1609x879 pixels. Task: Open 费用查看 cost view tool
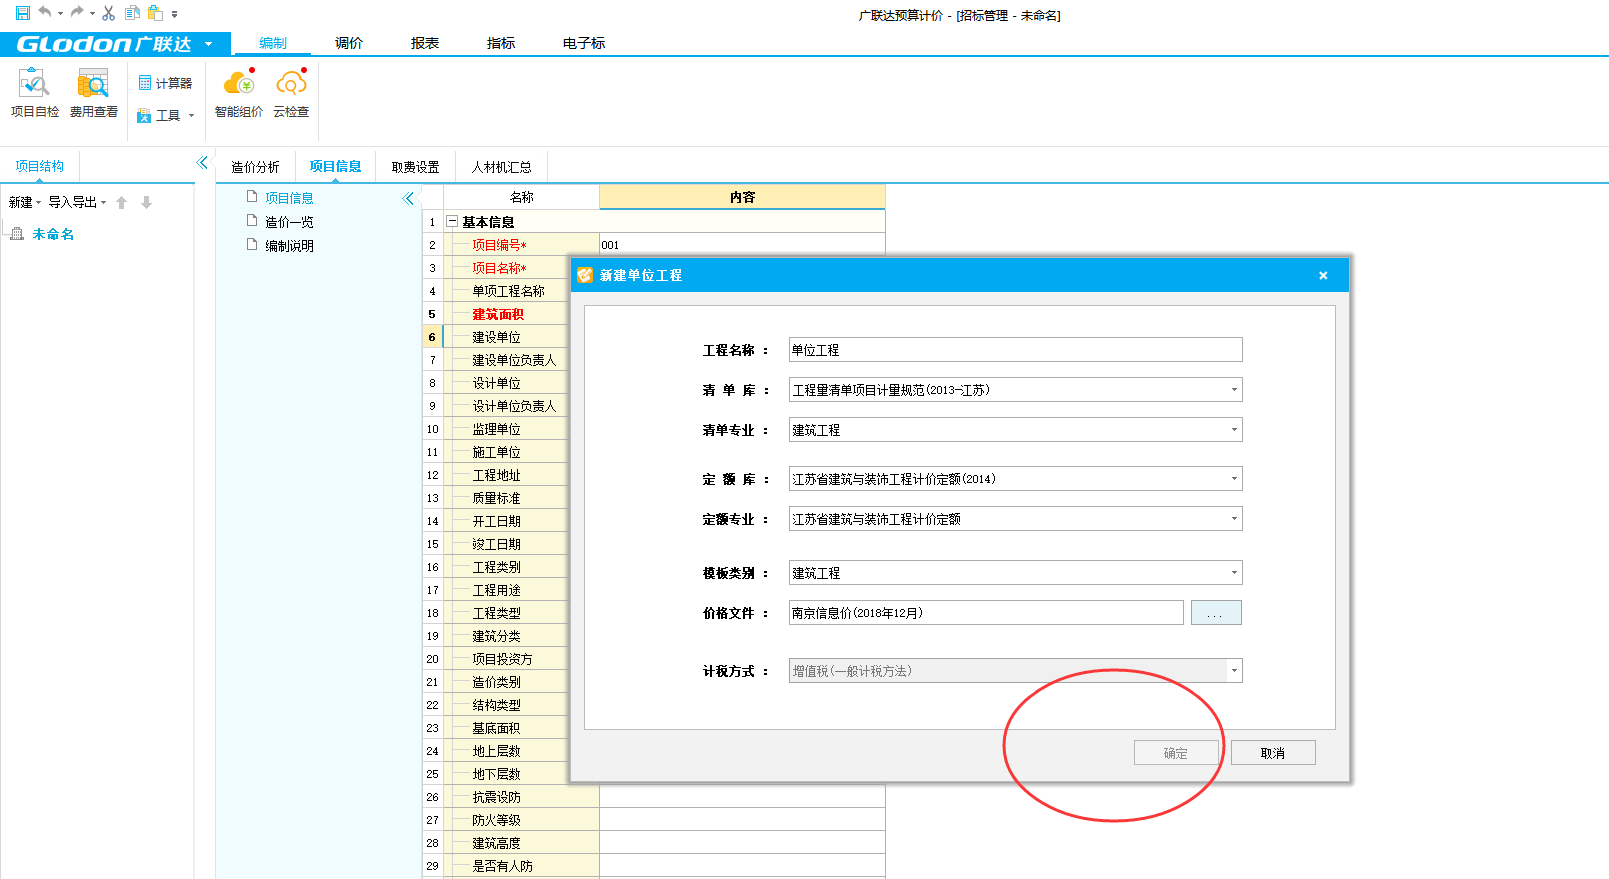(x=93, y=93)
